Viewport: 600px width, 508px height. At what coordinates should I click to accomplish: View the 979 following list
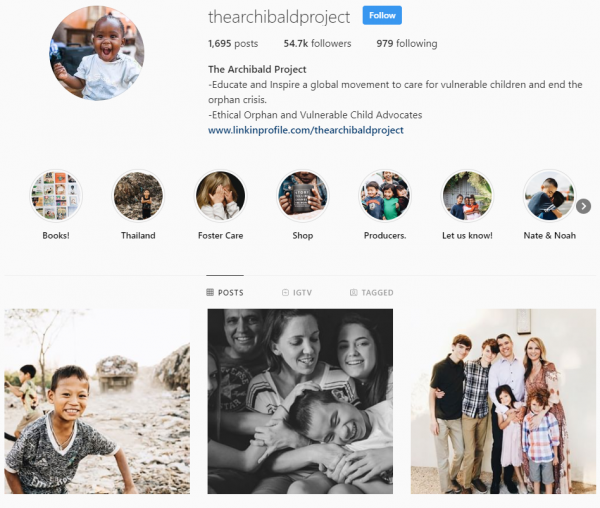pyautogui.click(x=407, y=44)
